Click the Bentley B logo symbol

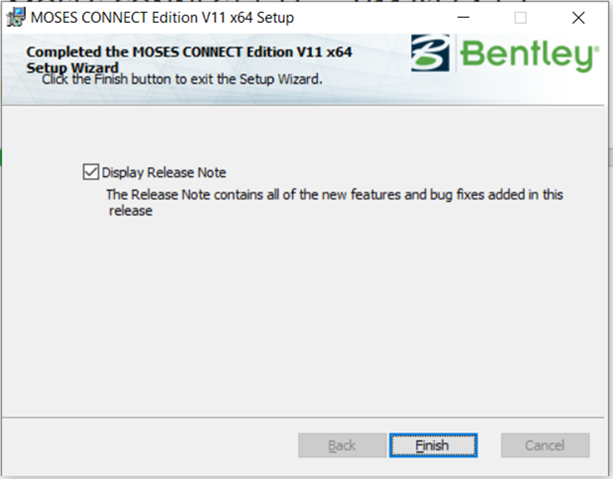point(430,56)
